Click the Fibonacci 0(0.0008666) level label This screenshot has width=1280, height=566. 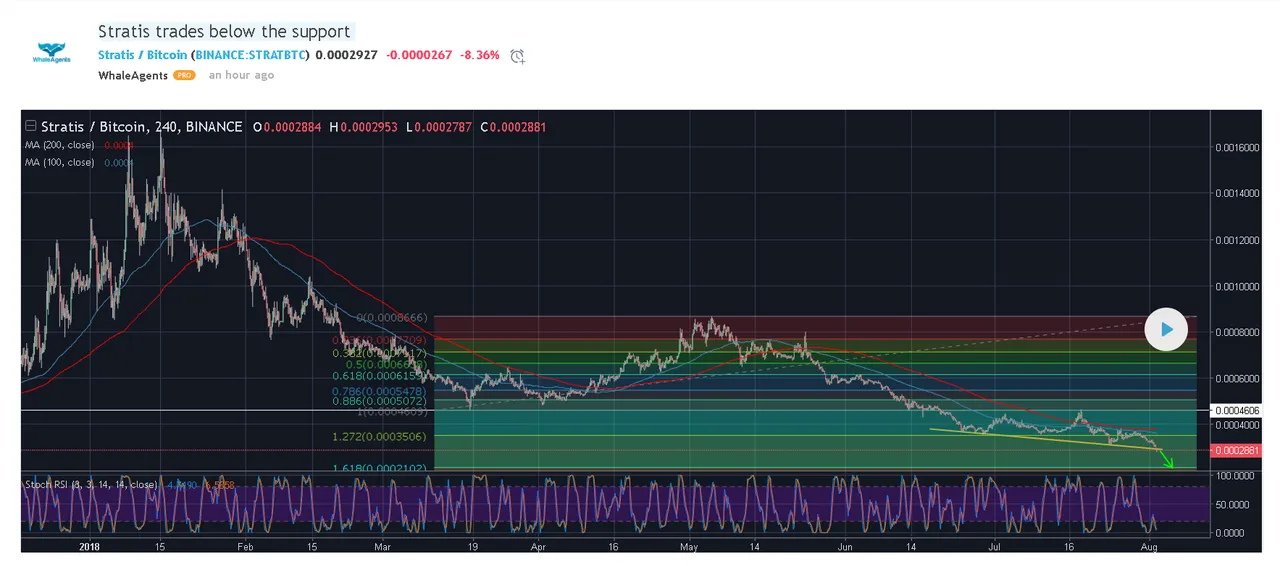(393, 317)
